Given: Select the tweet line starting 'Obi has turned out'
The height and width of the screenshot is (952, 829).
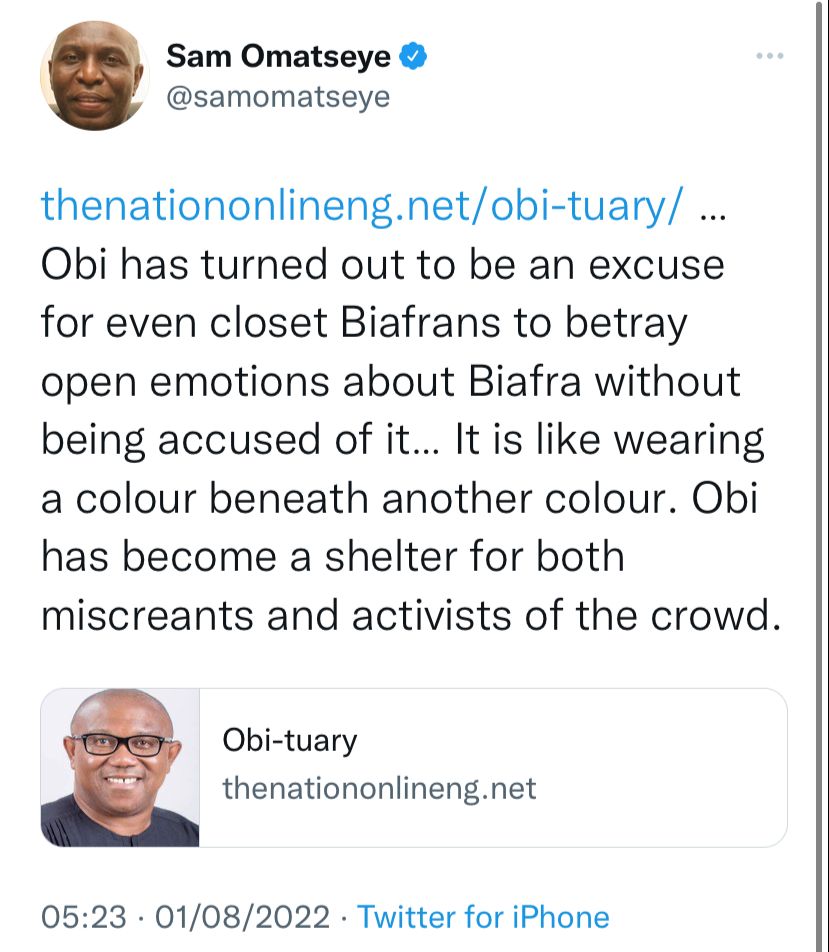Looking at the screenshot, I should click(x=383, y=265).
